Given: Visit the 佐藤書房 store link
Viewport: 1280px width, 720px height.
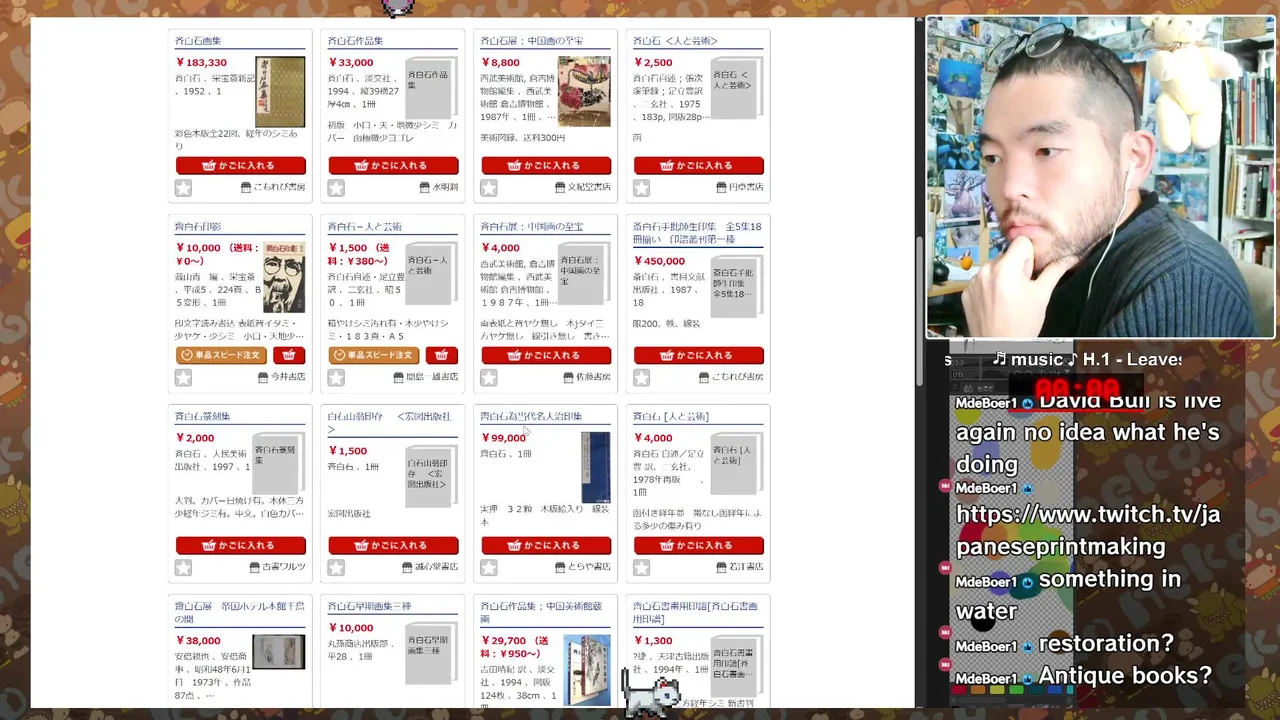Looking at the screenshot, I should point(587,377).
